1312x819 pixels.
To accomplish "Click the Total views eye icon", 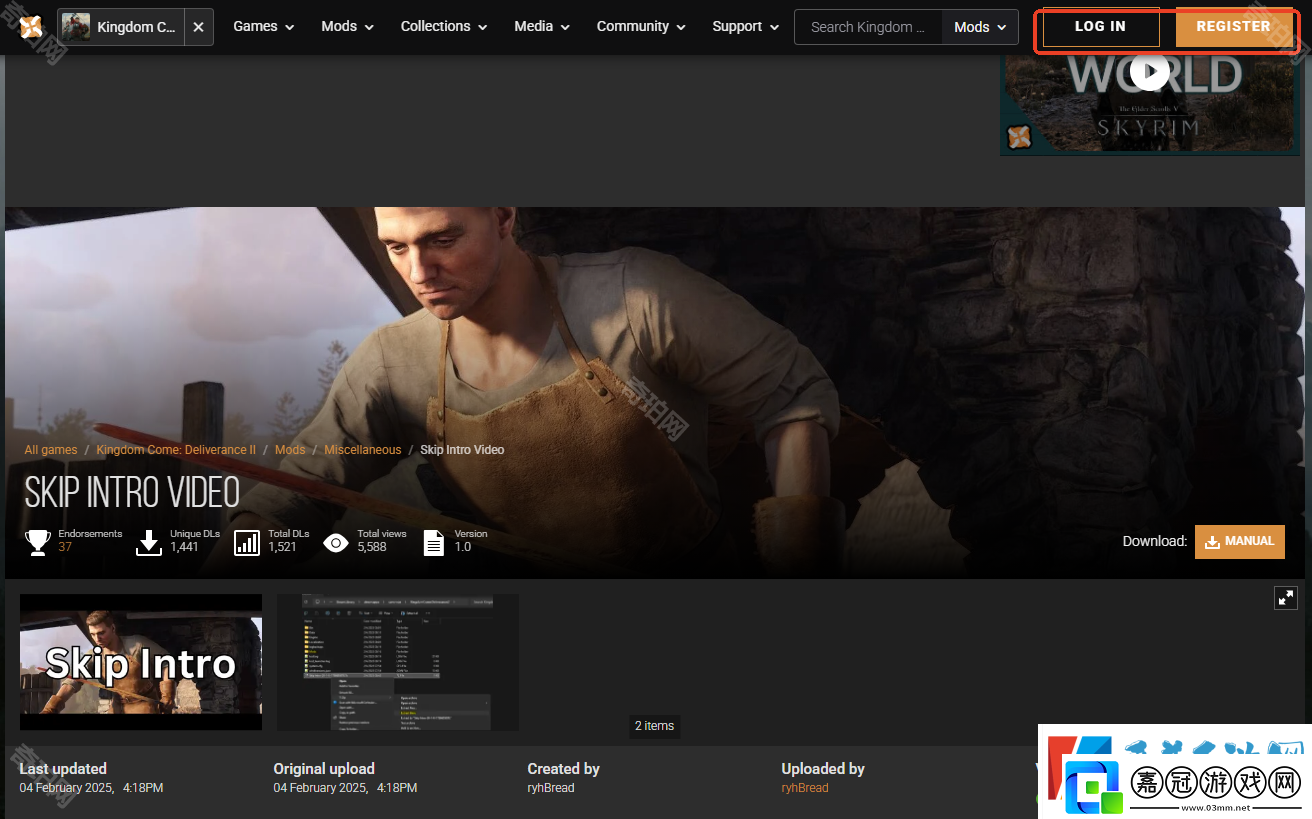I will [336, 543].
